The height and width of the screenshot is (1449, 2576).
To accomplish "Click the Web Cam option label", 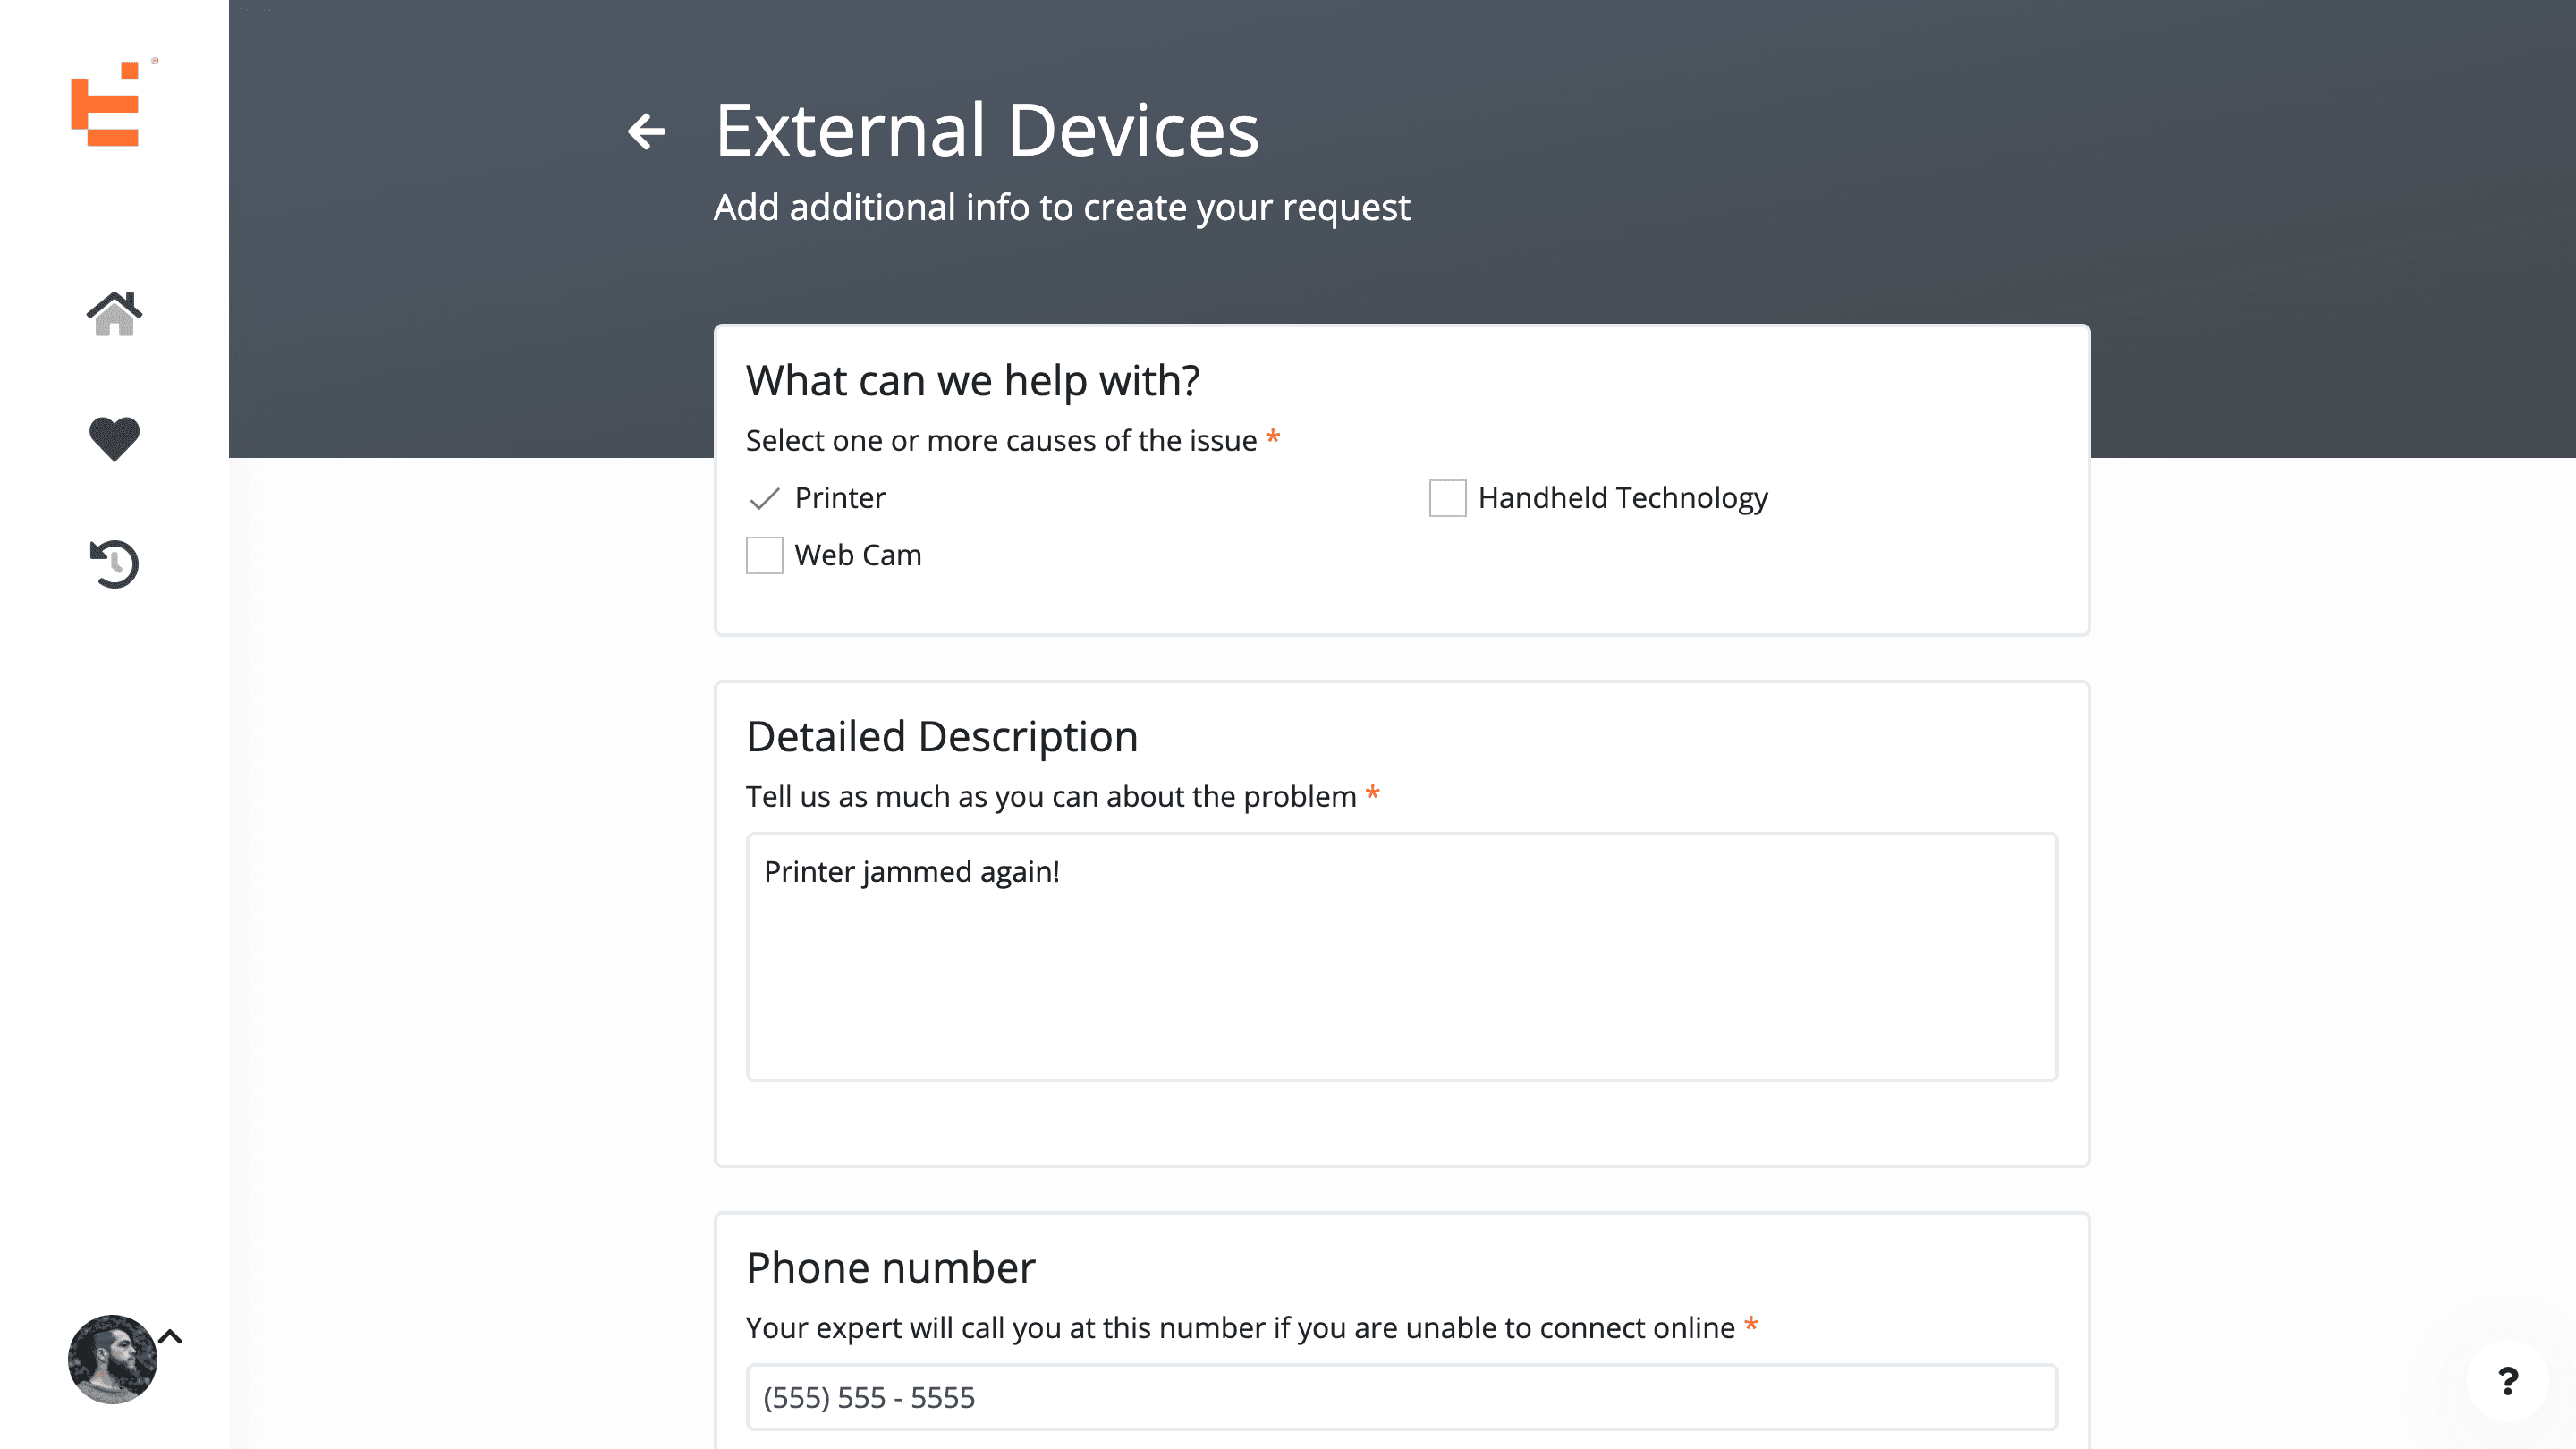I will pyautogui.click(x=858, y=555).
